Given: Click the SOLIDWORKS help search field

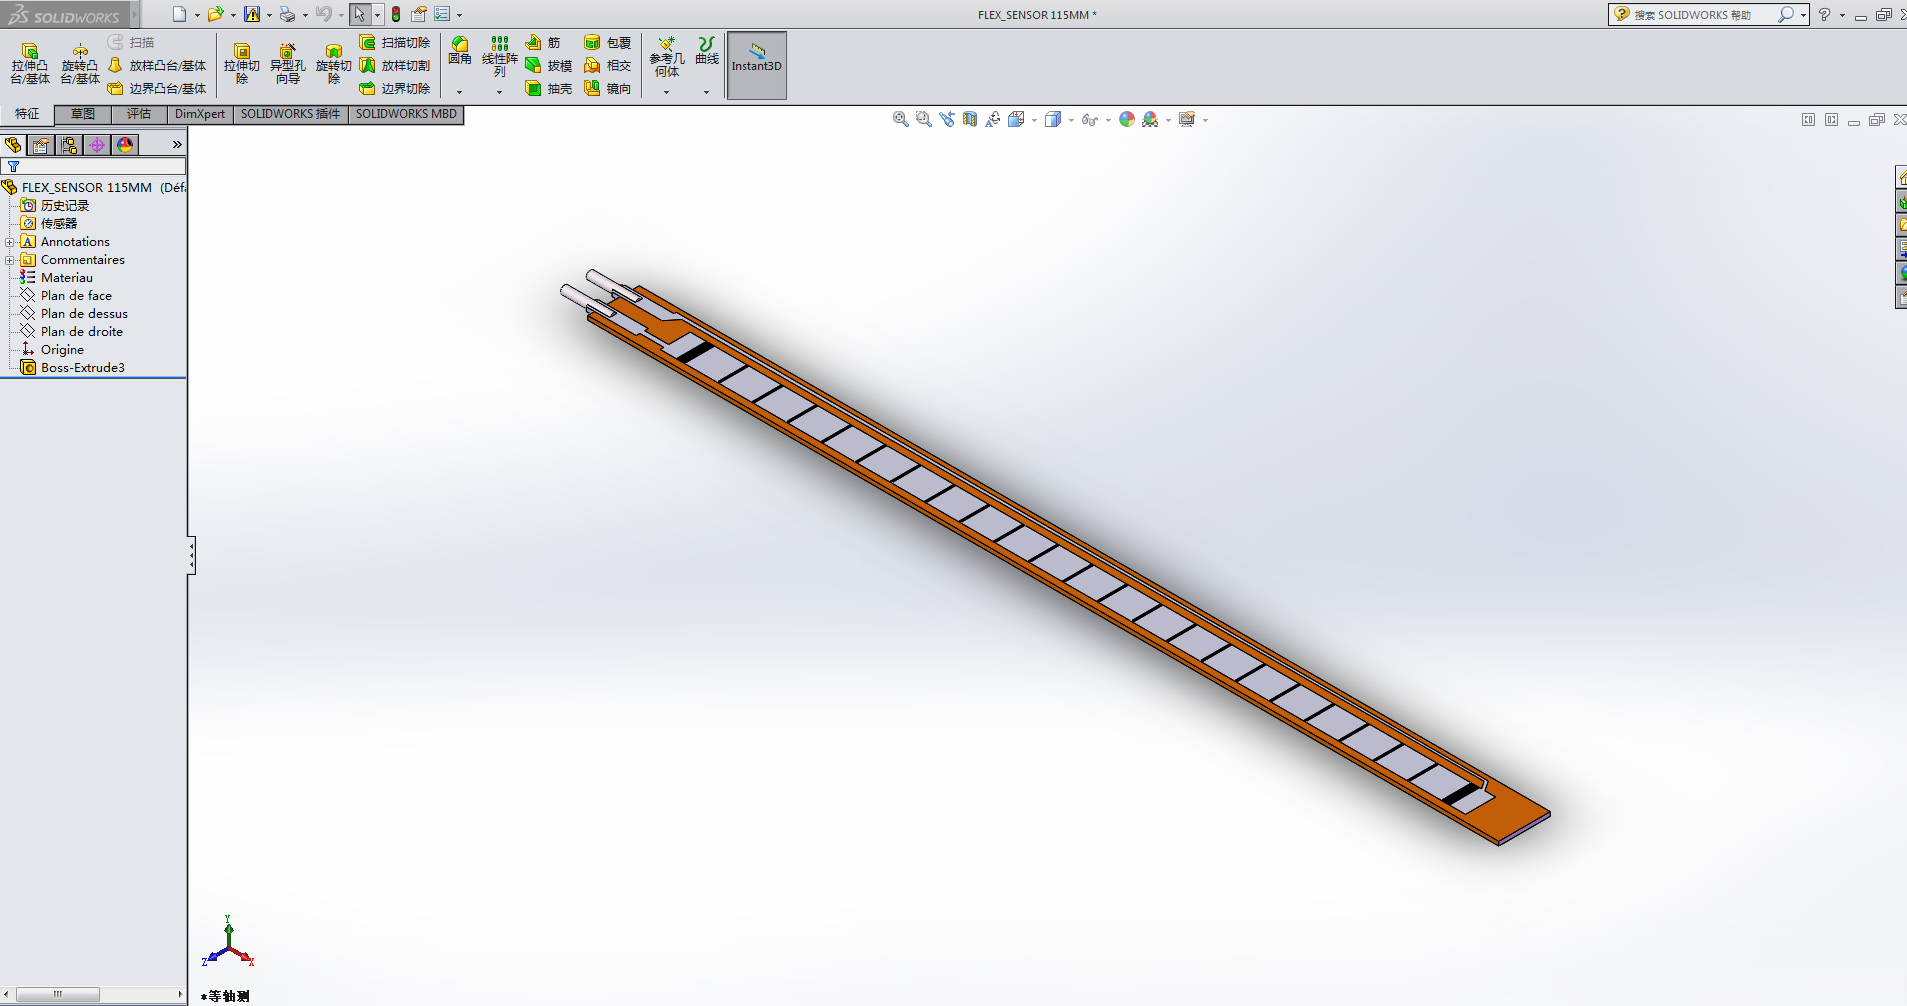Looking at the screenshot, I should (x=1702, y=15).
